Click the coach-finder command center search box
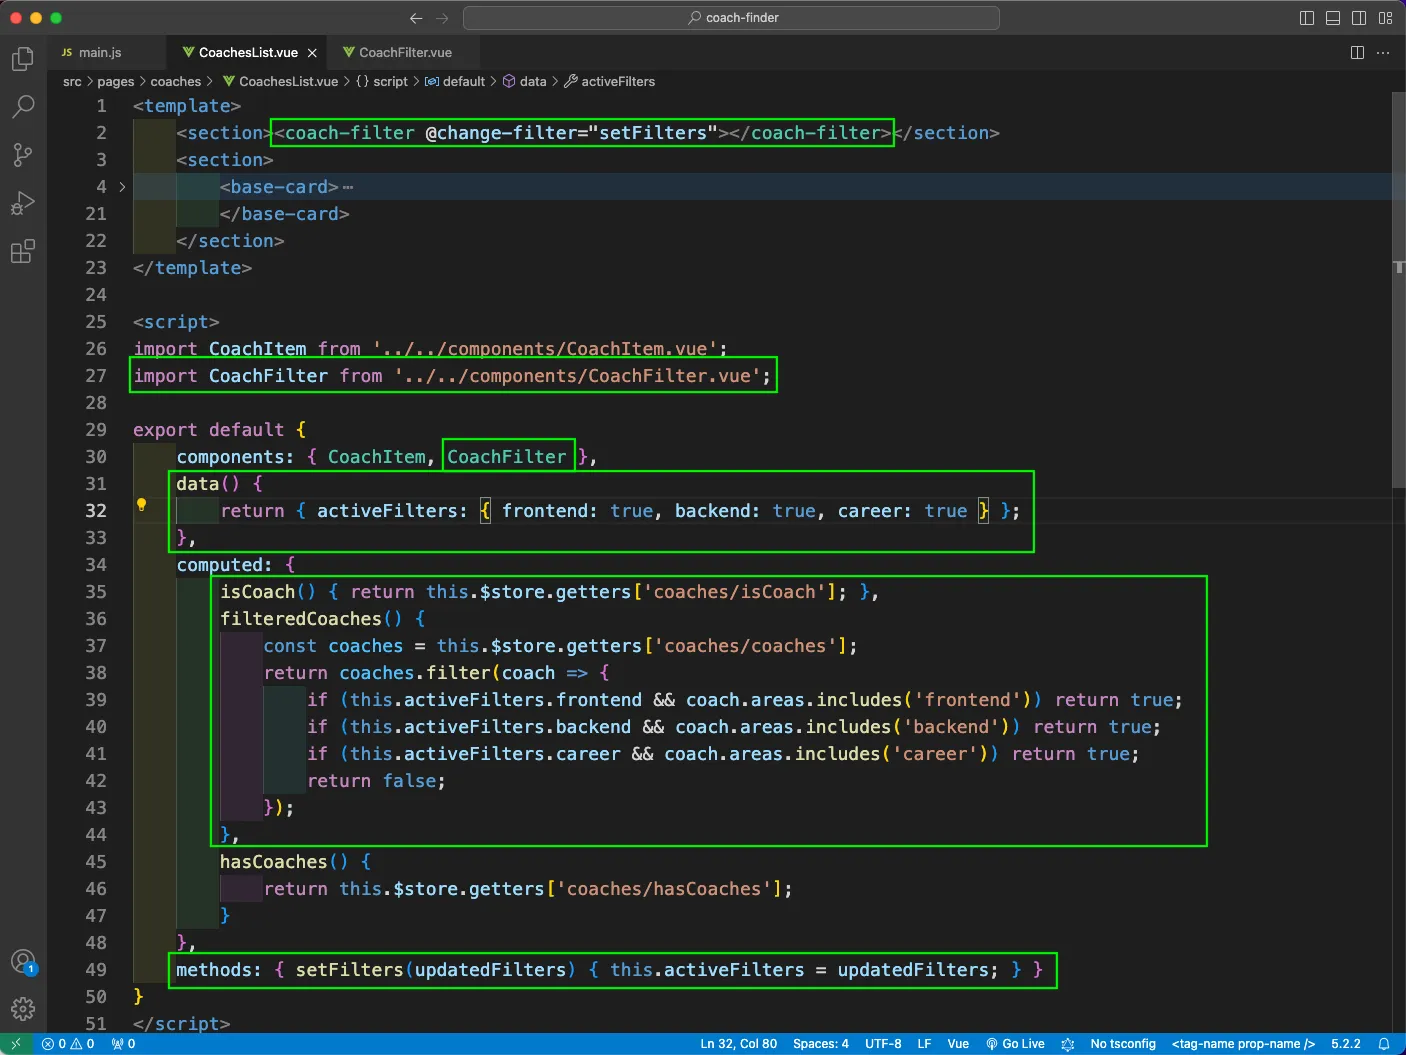Screen dimensions: 1406x1055 pos(732,18)
